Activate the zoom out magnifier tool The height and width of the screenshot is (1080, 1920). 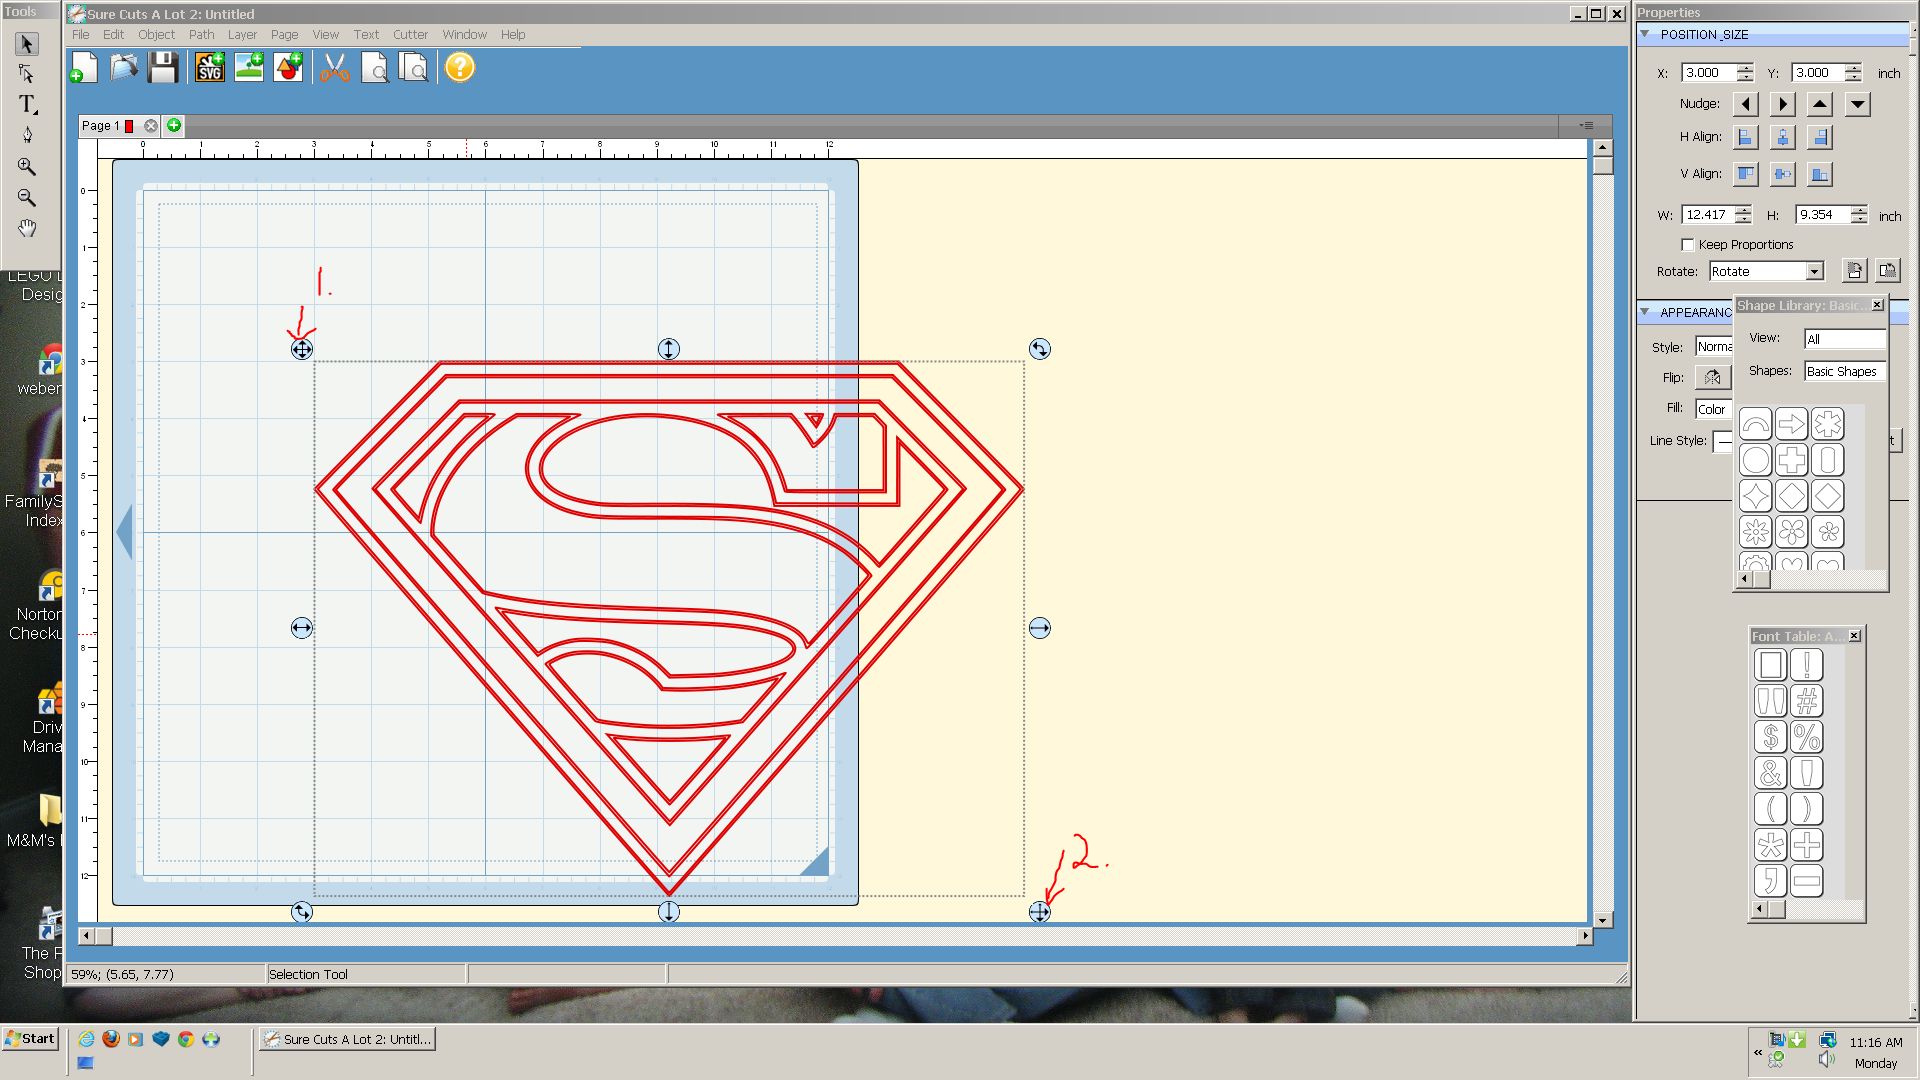point(27,197)
